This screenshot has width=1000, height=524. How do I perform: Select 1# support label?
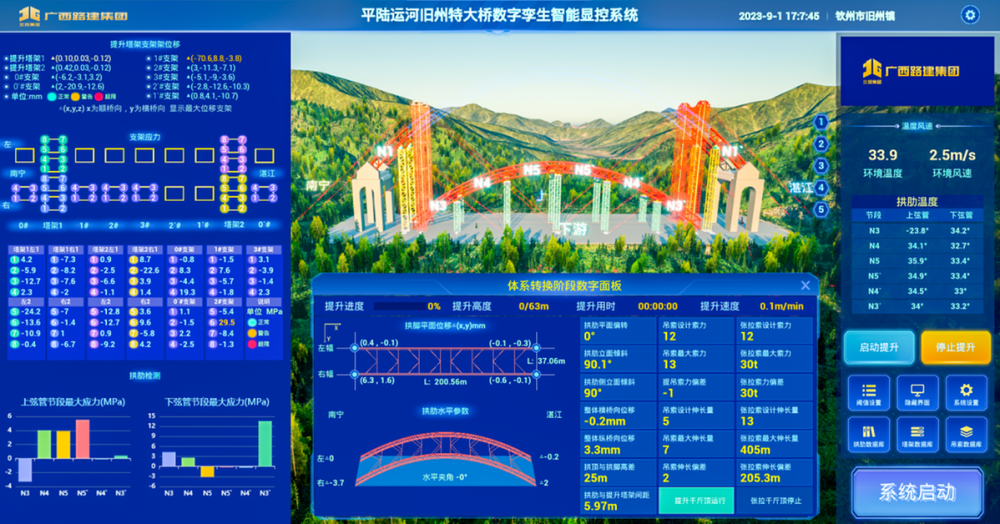[x=84, y=225]
